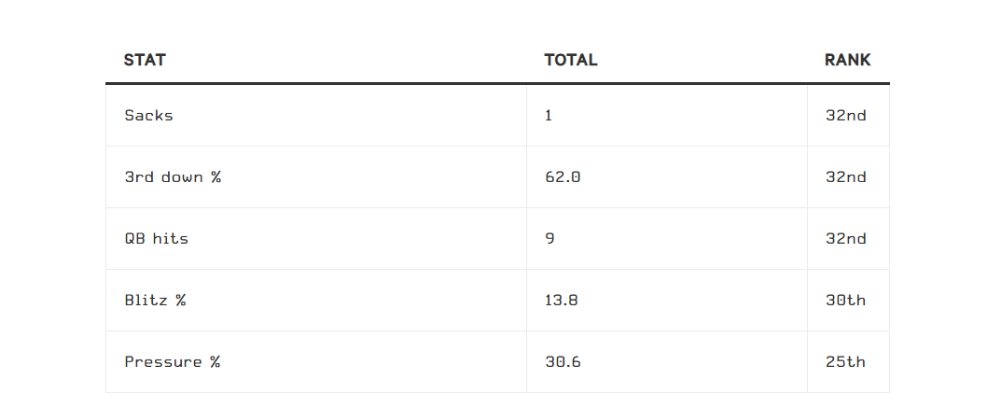Click the RANK column header
Viewport: 1000px width, 407px height.
coord(848,60)
